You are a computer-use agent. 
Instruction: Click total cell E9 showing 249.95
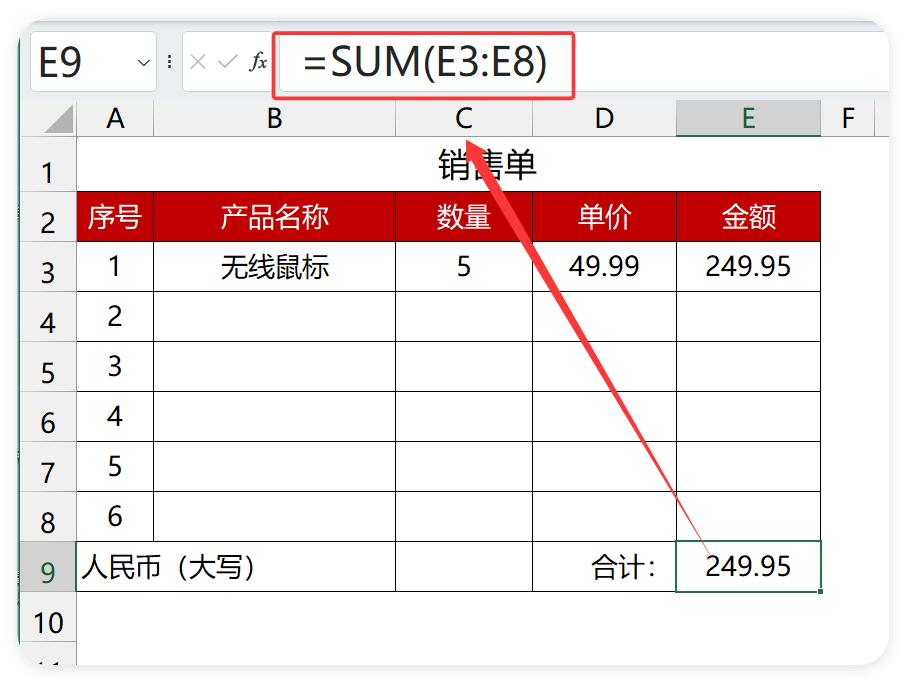click(x=748, y=566)
